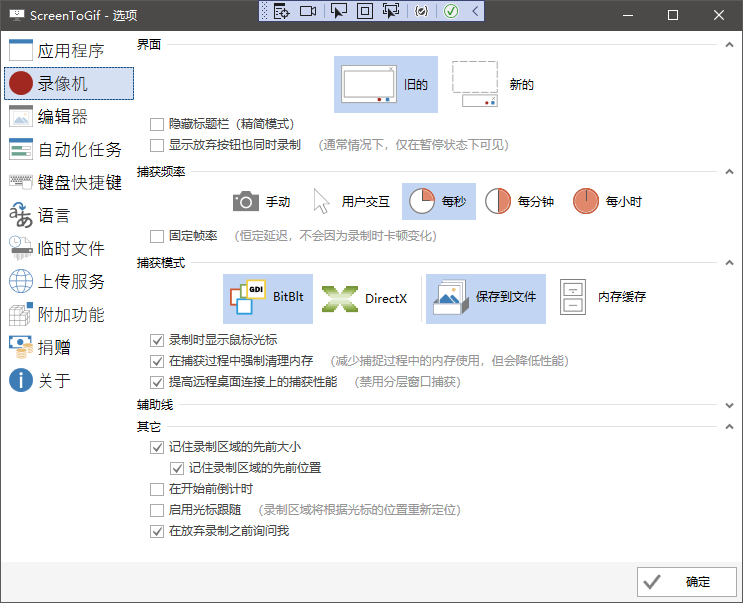Uncheck 记住录制区域的先前大小
This screenshot has width=743, height=603.
tap(157, 448)
